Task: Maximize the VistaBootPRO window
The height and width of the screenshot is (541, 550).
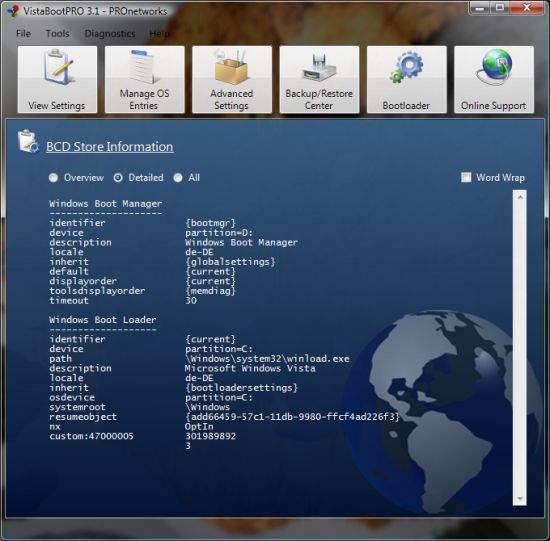Action: point(500,8)
